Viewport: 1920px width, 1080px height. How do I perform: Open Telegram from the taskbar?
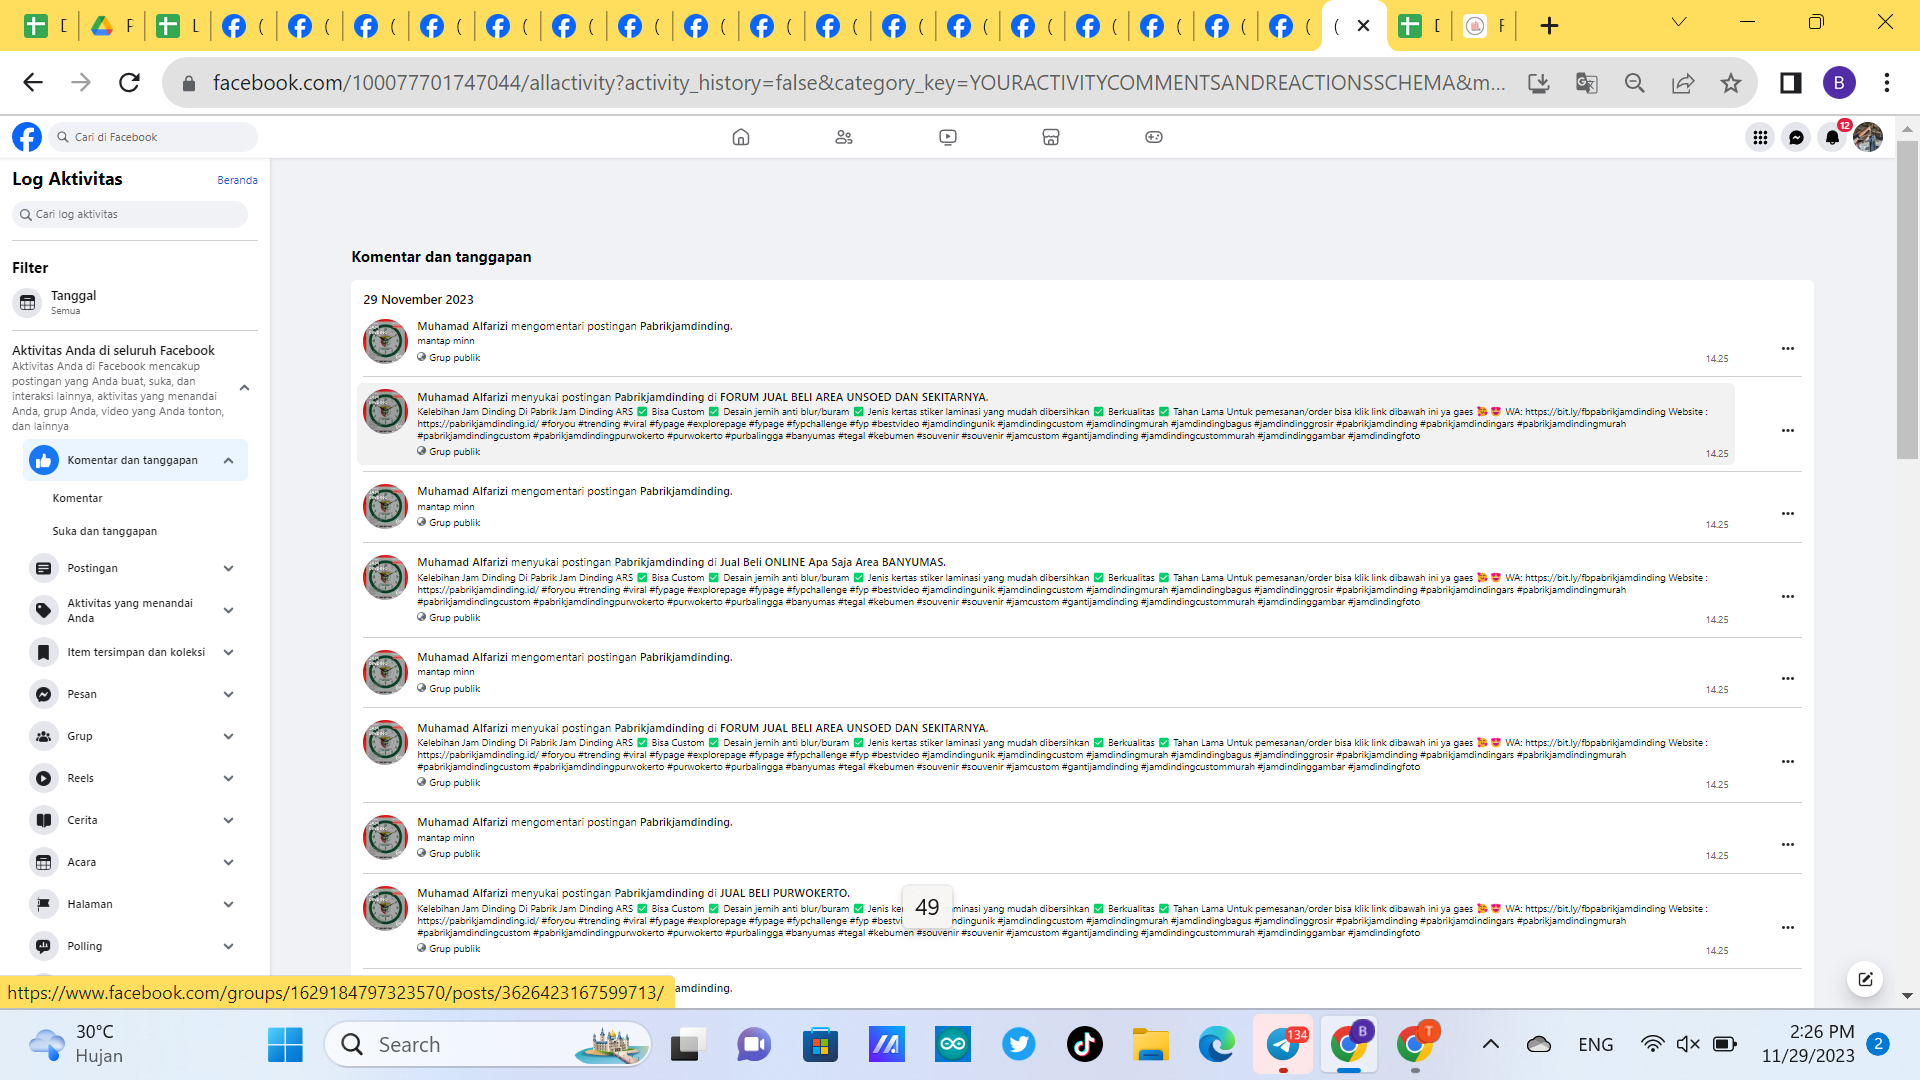pyautogui.click(x=1283, y=1044)
